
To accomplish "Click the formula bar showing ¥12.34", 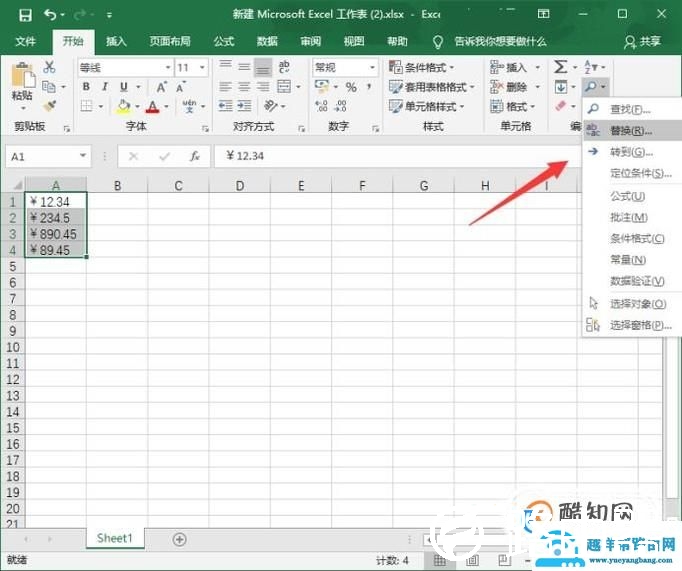I will click(x=396, y=156).
